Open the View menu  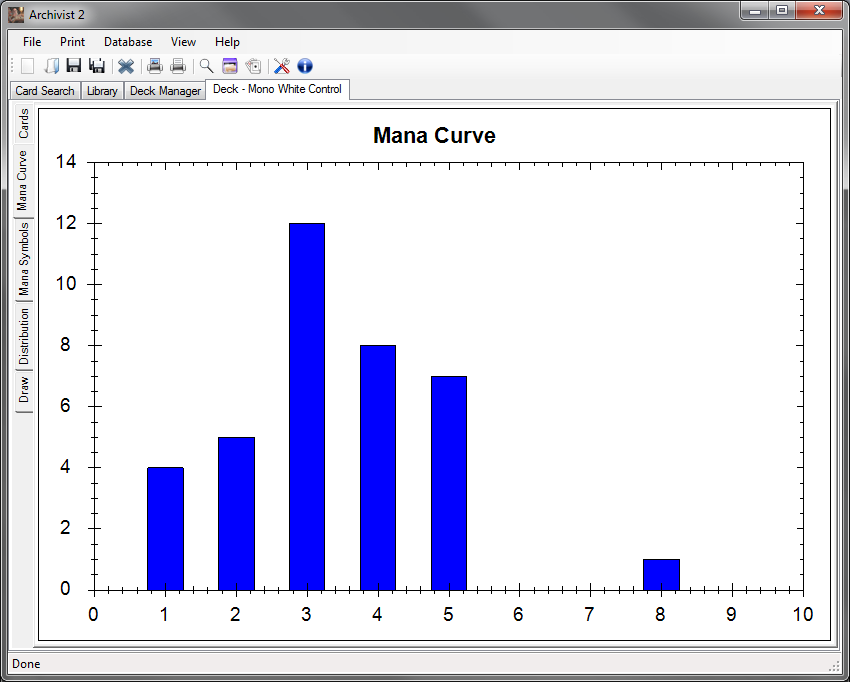click(183, 42)
